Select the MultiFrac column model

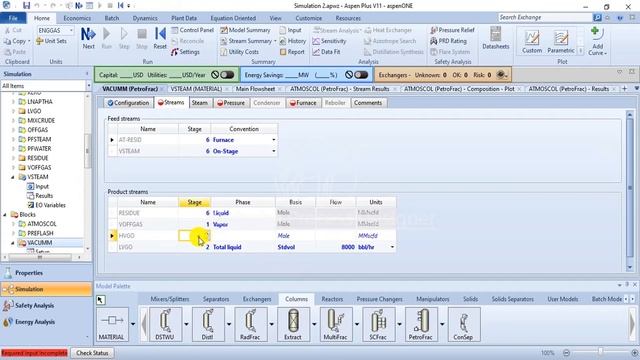(335, 324)
